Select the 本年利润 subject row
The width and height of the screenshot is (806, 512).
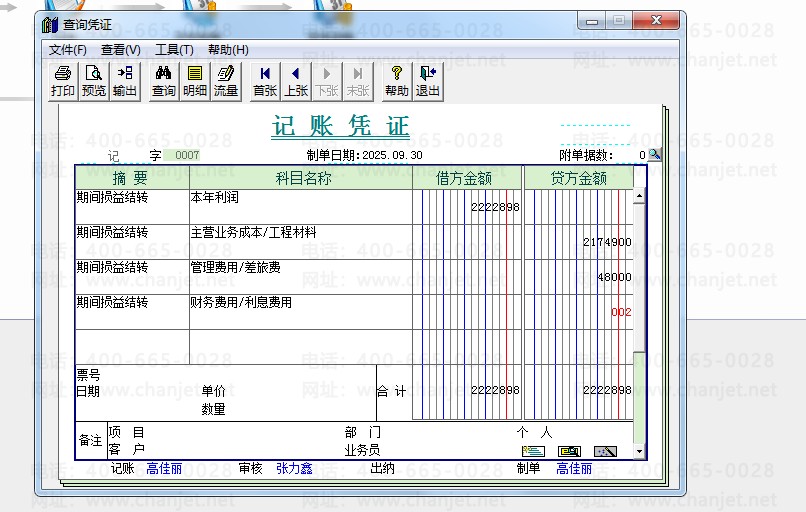(x=301, y=207)
